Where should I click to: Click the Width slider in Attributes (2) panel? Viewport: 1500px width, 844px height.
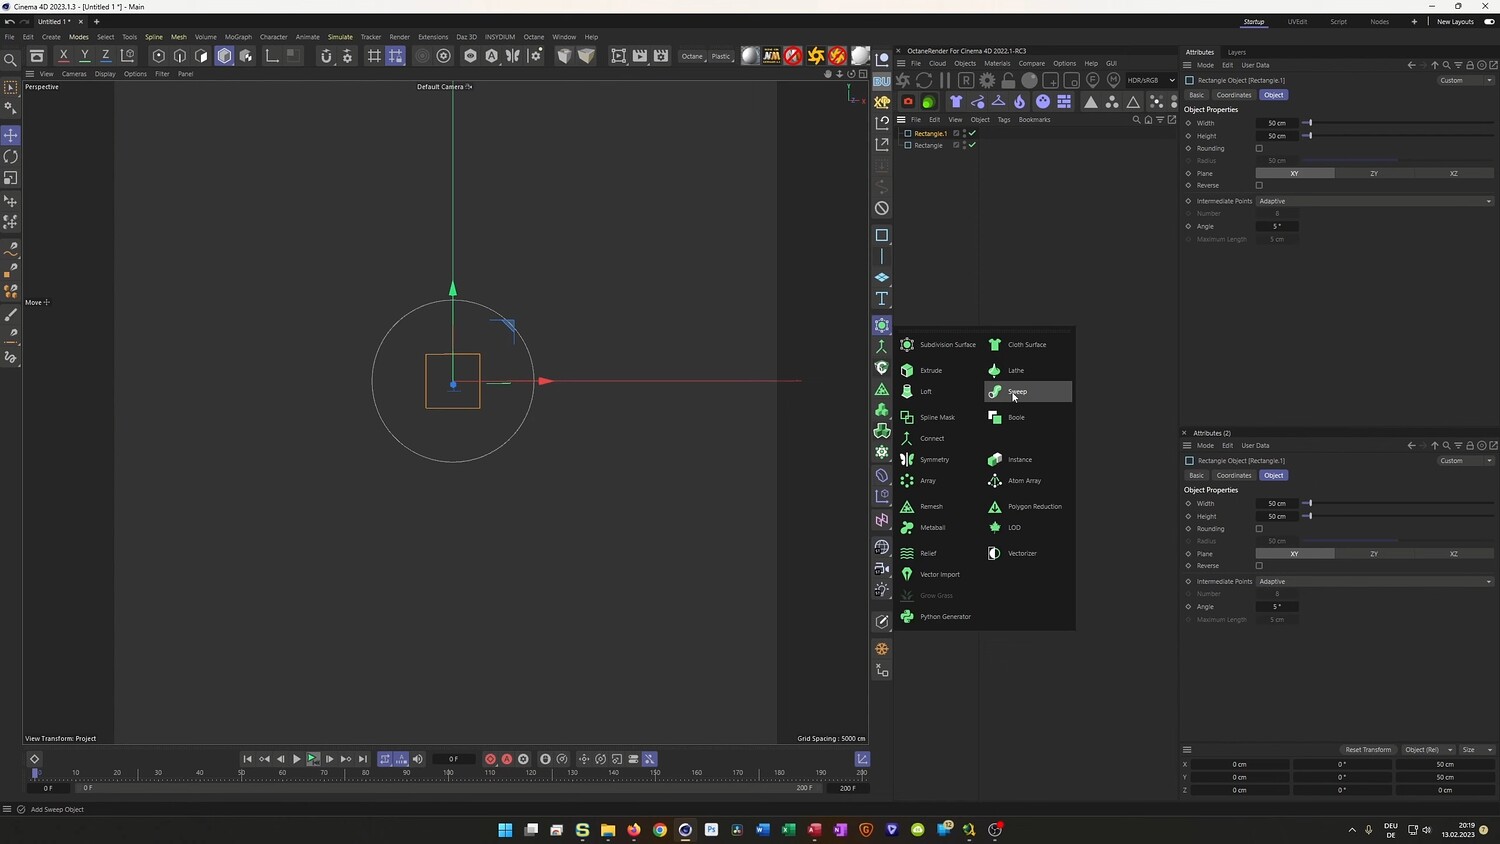[x=1398, y=504]
